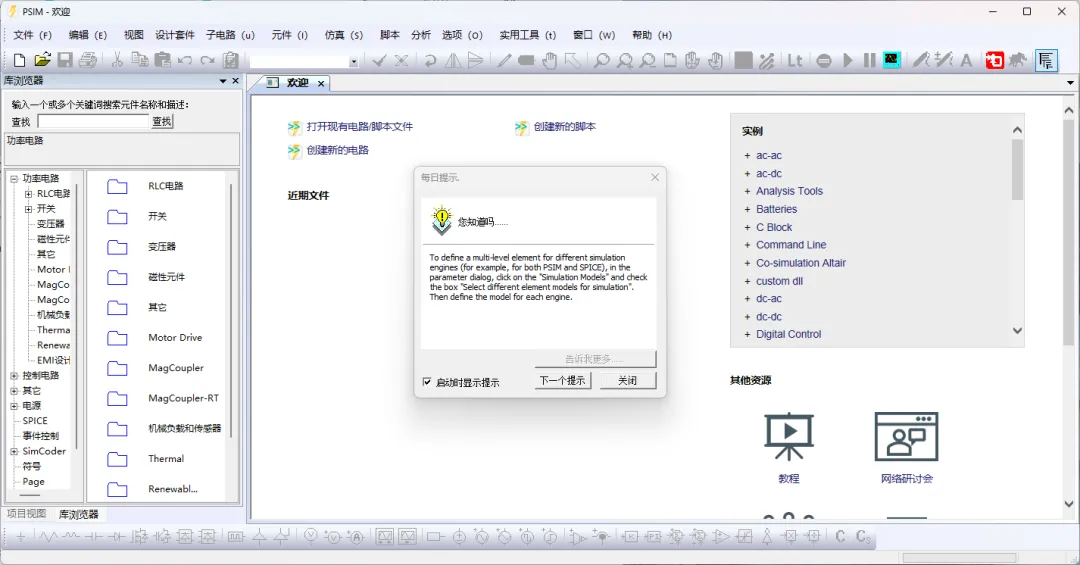This screenshot has width=1080, height=565.
Task: Open the toolbar combo box dropdown
Action: (353, 61)
